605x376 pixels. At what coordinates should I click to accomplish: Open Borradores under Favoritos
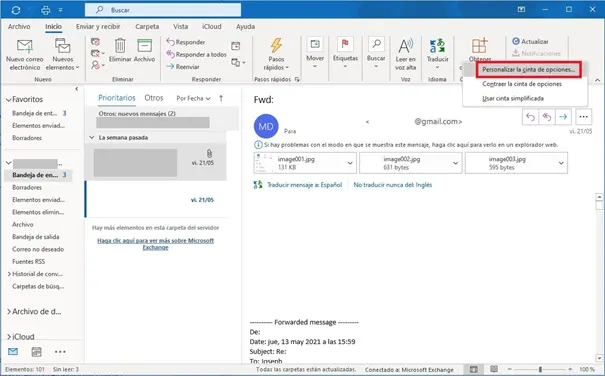[27, 138]
